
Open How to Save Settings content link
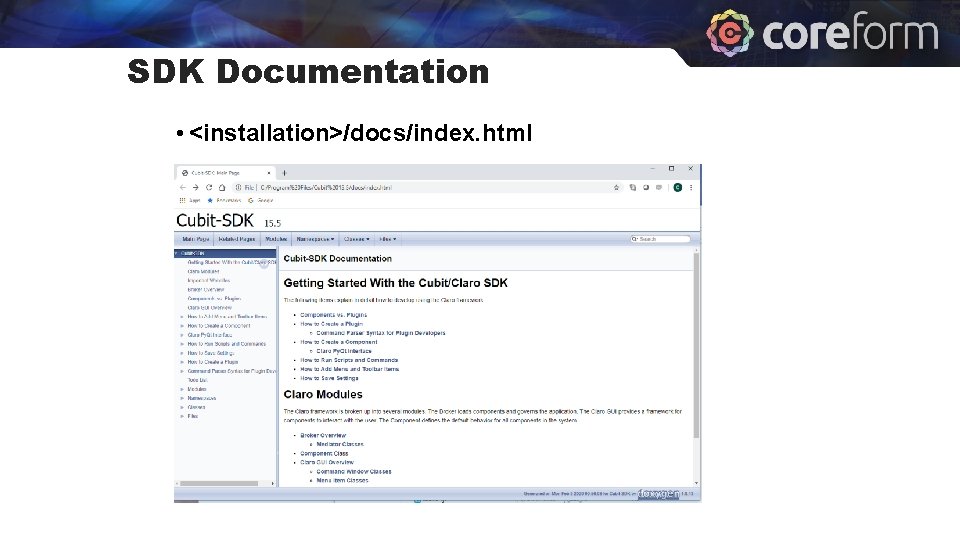(x=329, y=378)
